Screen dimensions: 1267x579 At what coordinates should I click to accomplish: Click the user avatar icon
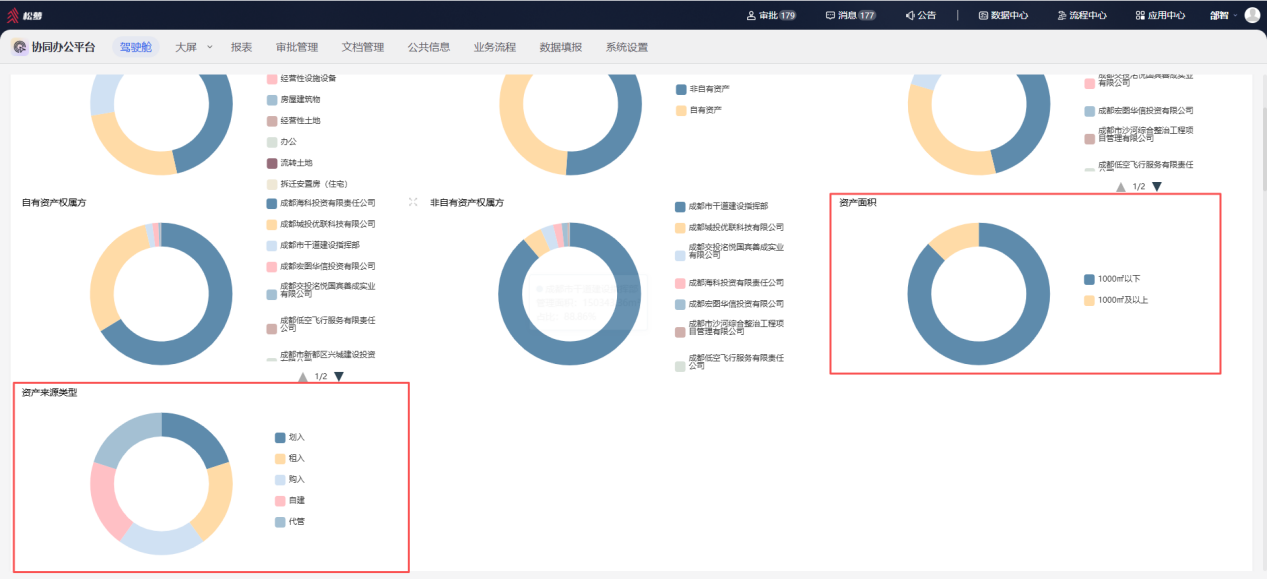[x=1252, y=15]
